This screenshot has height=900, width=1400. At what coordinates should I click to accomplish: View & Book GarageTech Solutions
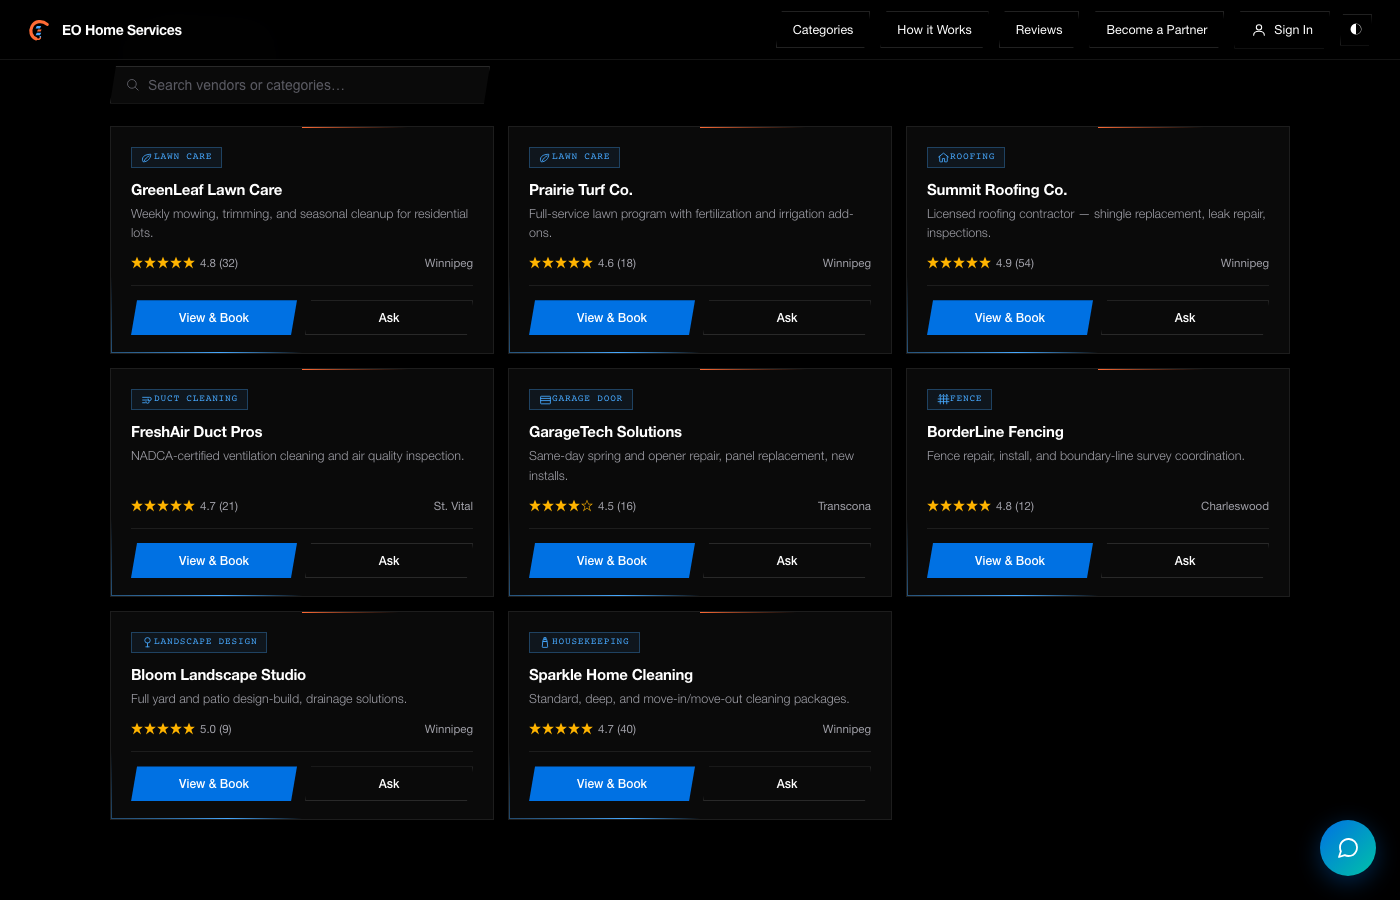tap(612, 561)
